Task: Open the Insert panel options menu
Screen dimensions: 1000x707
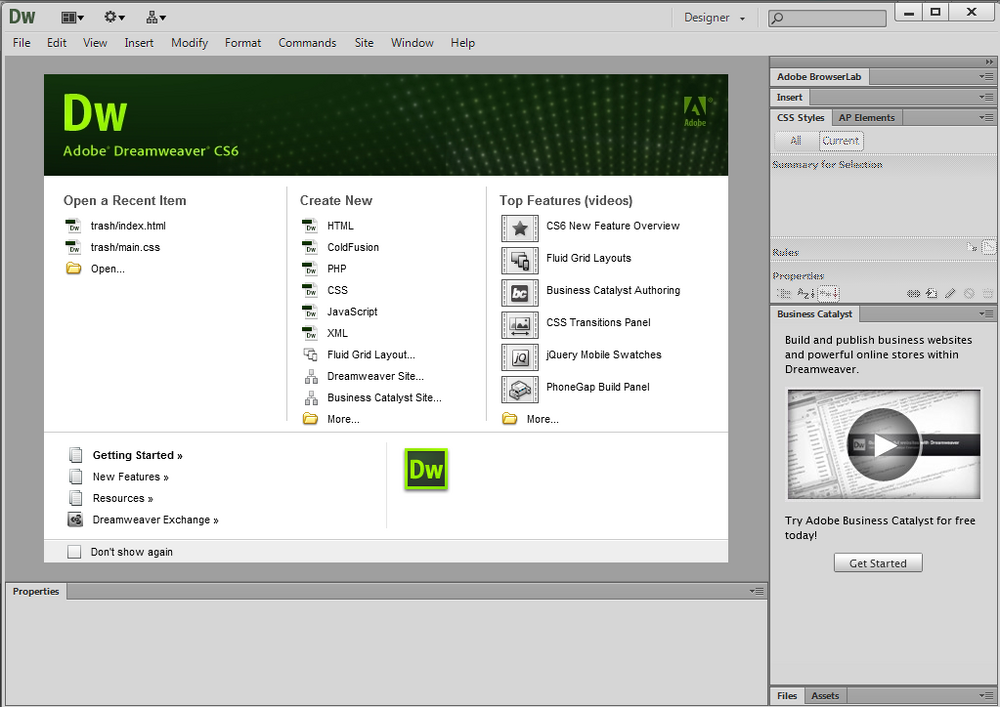Action: pyautogui.click(x=986, y=97)
